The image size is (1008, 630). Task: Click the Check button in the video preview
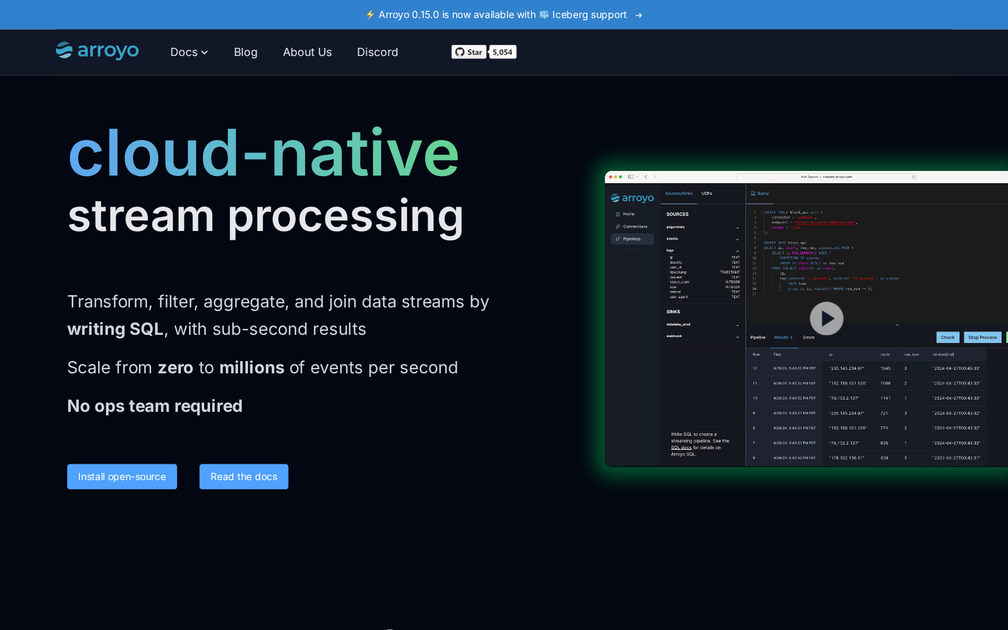(948, 337)
